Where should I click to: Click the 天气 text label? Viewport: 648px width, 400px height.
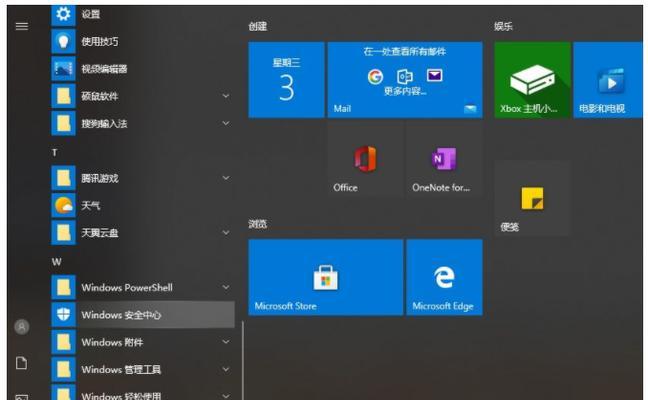[x=91, y=205]
